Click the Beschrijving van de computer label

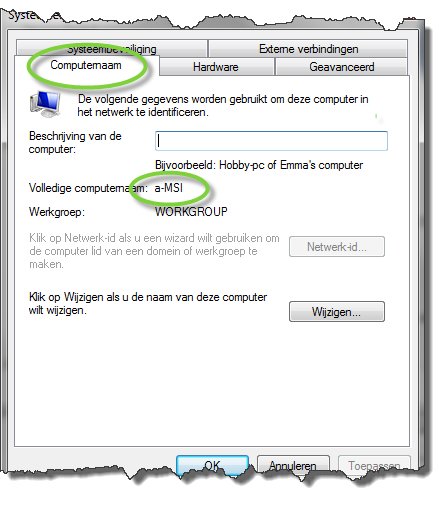click(75, 142)
